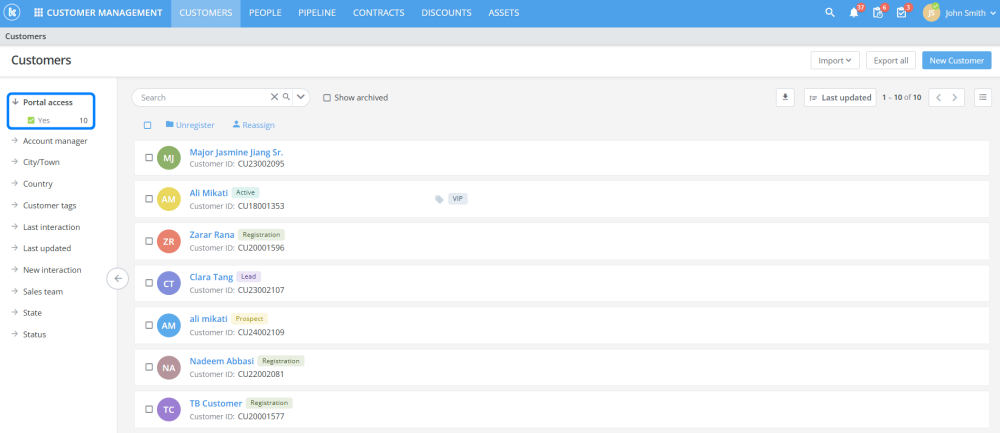Go to next page of customers
The width and height of the screenshot is (1000, 433).
click(x=955, y=98)
